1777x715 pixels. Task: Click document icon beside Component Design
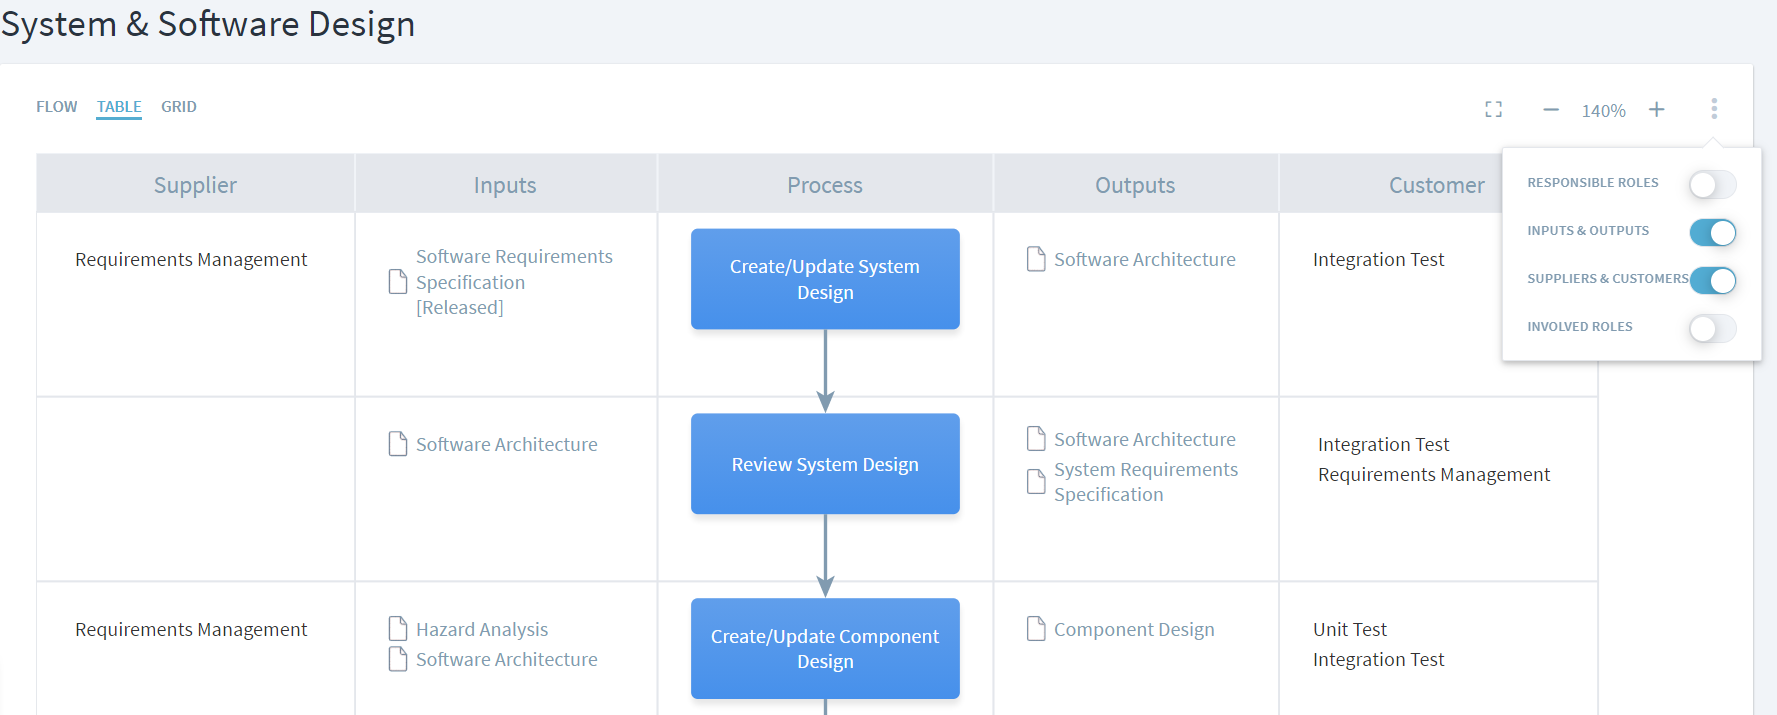[1036, 629]
